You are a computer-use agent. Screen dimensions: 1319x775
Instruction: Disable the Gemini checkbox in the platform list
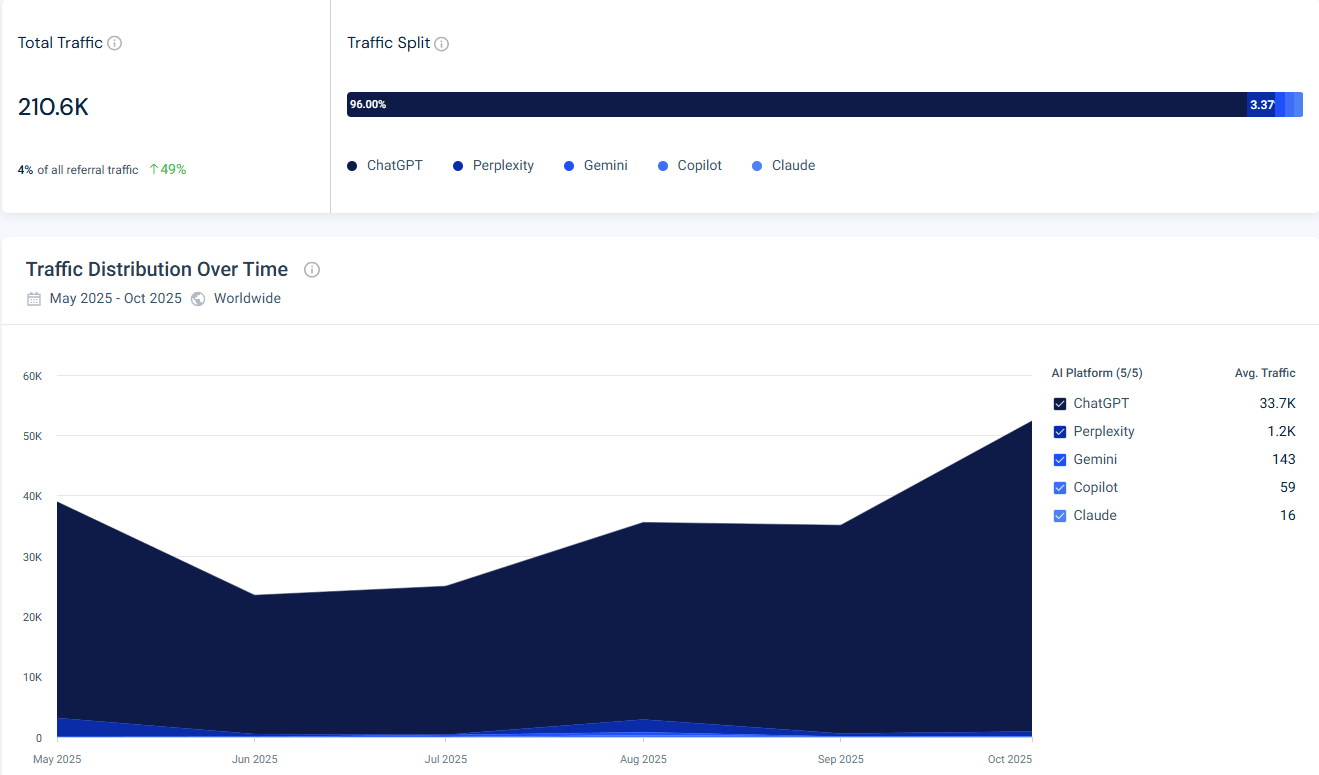click(x=1060, y=459)
